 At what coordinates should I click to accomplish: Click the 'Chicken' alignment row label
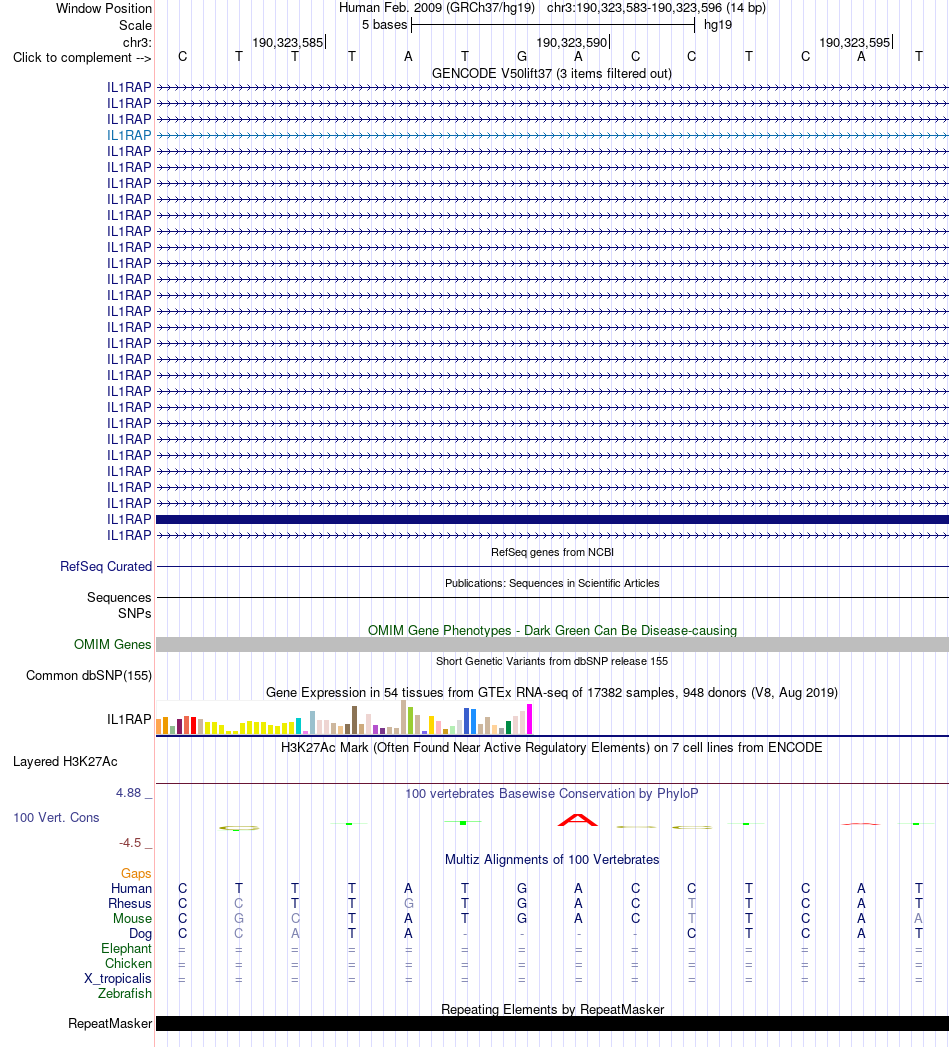pos(128,964)
